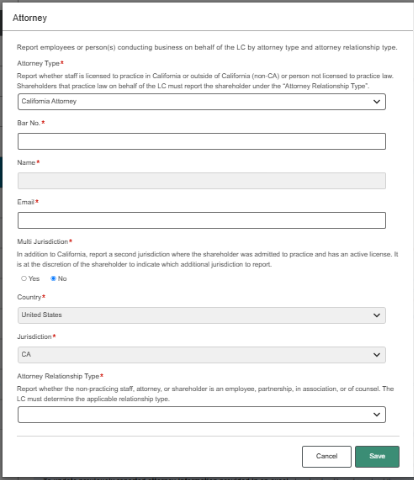414x480 pixels.
Task: Click the Multi Jurisdiction label
Action: 43,242
